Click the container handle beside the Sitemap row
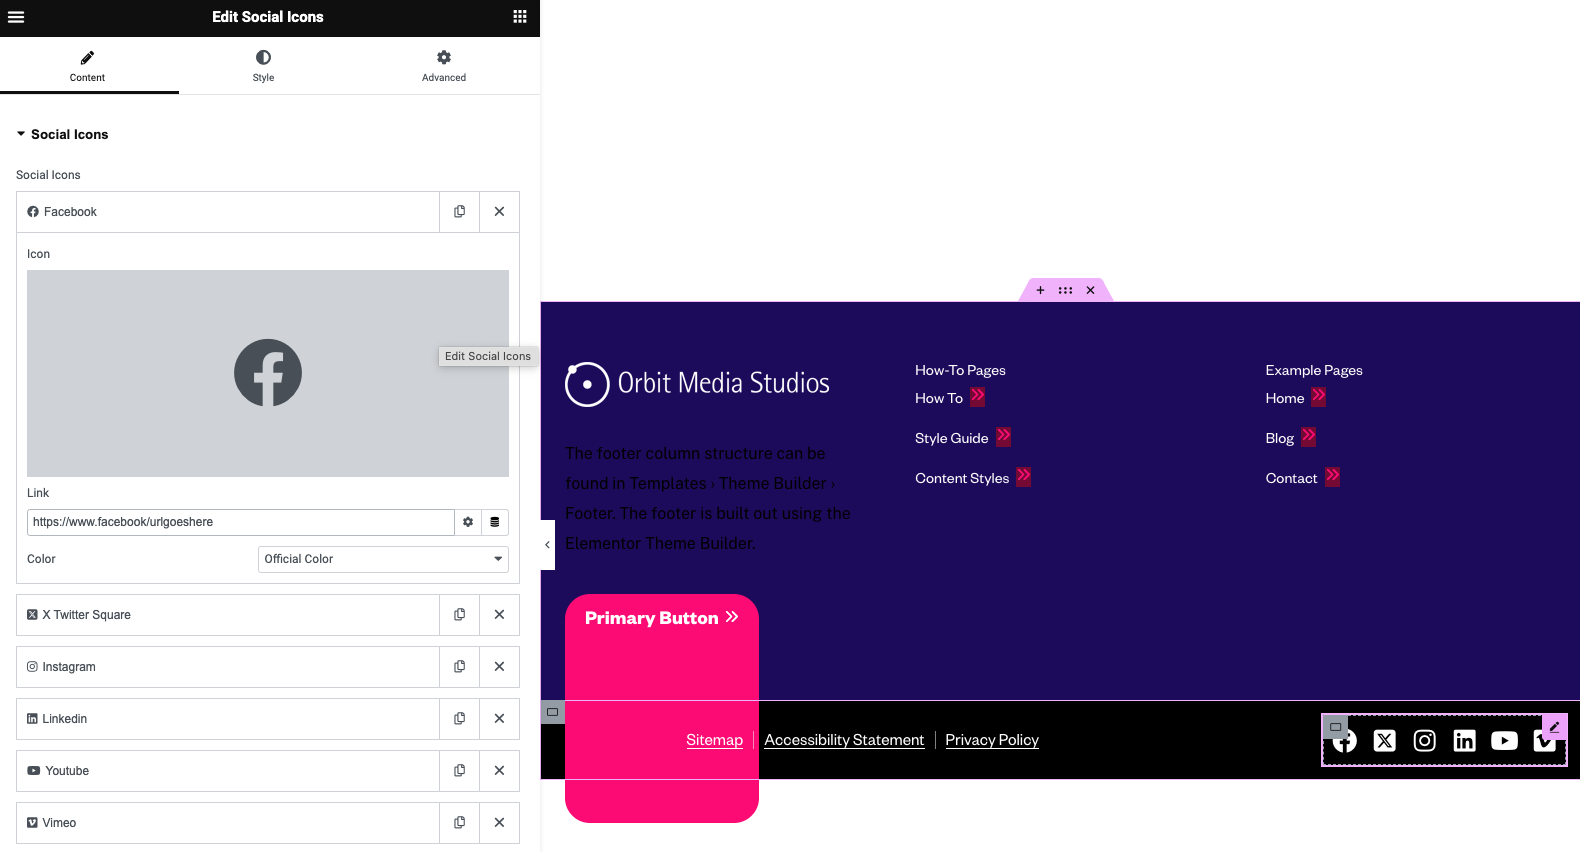 552,712
